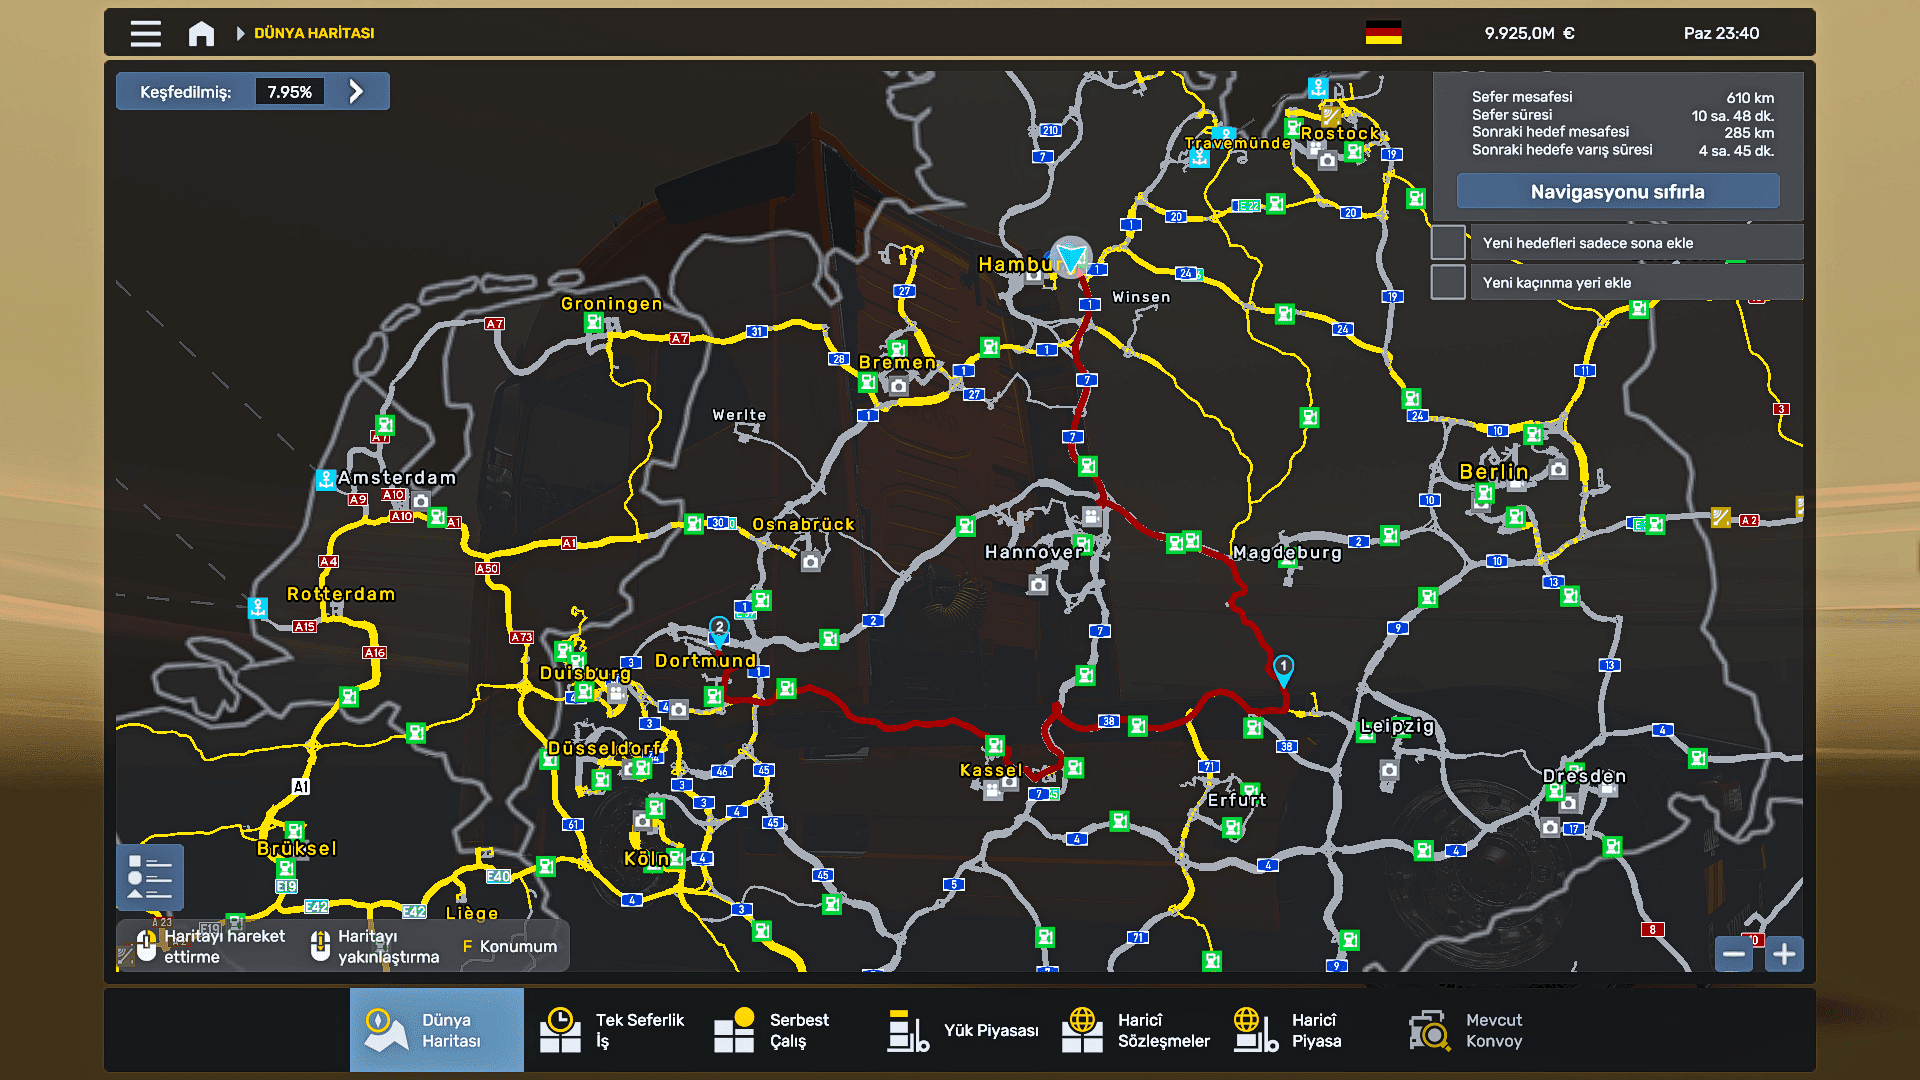
Task: Click the home icon in breadcrumb
Action: (x=201, y=33)
